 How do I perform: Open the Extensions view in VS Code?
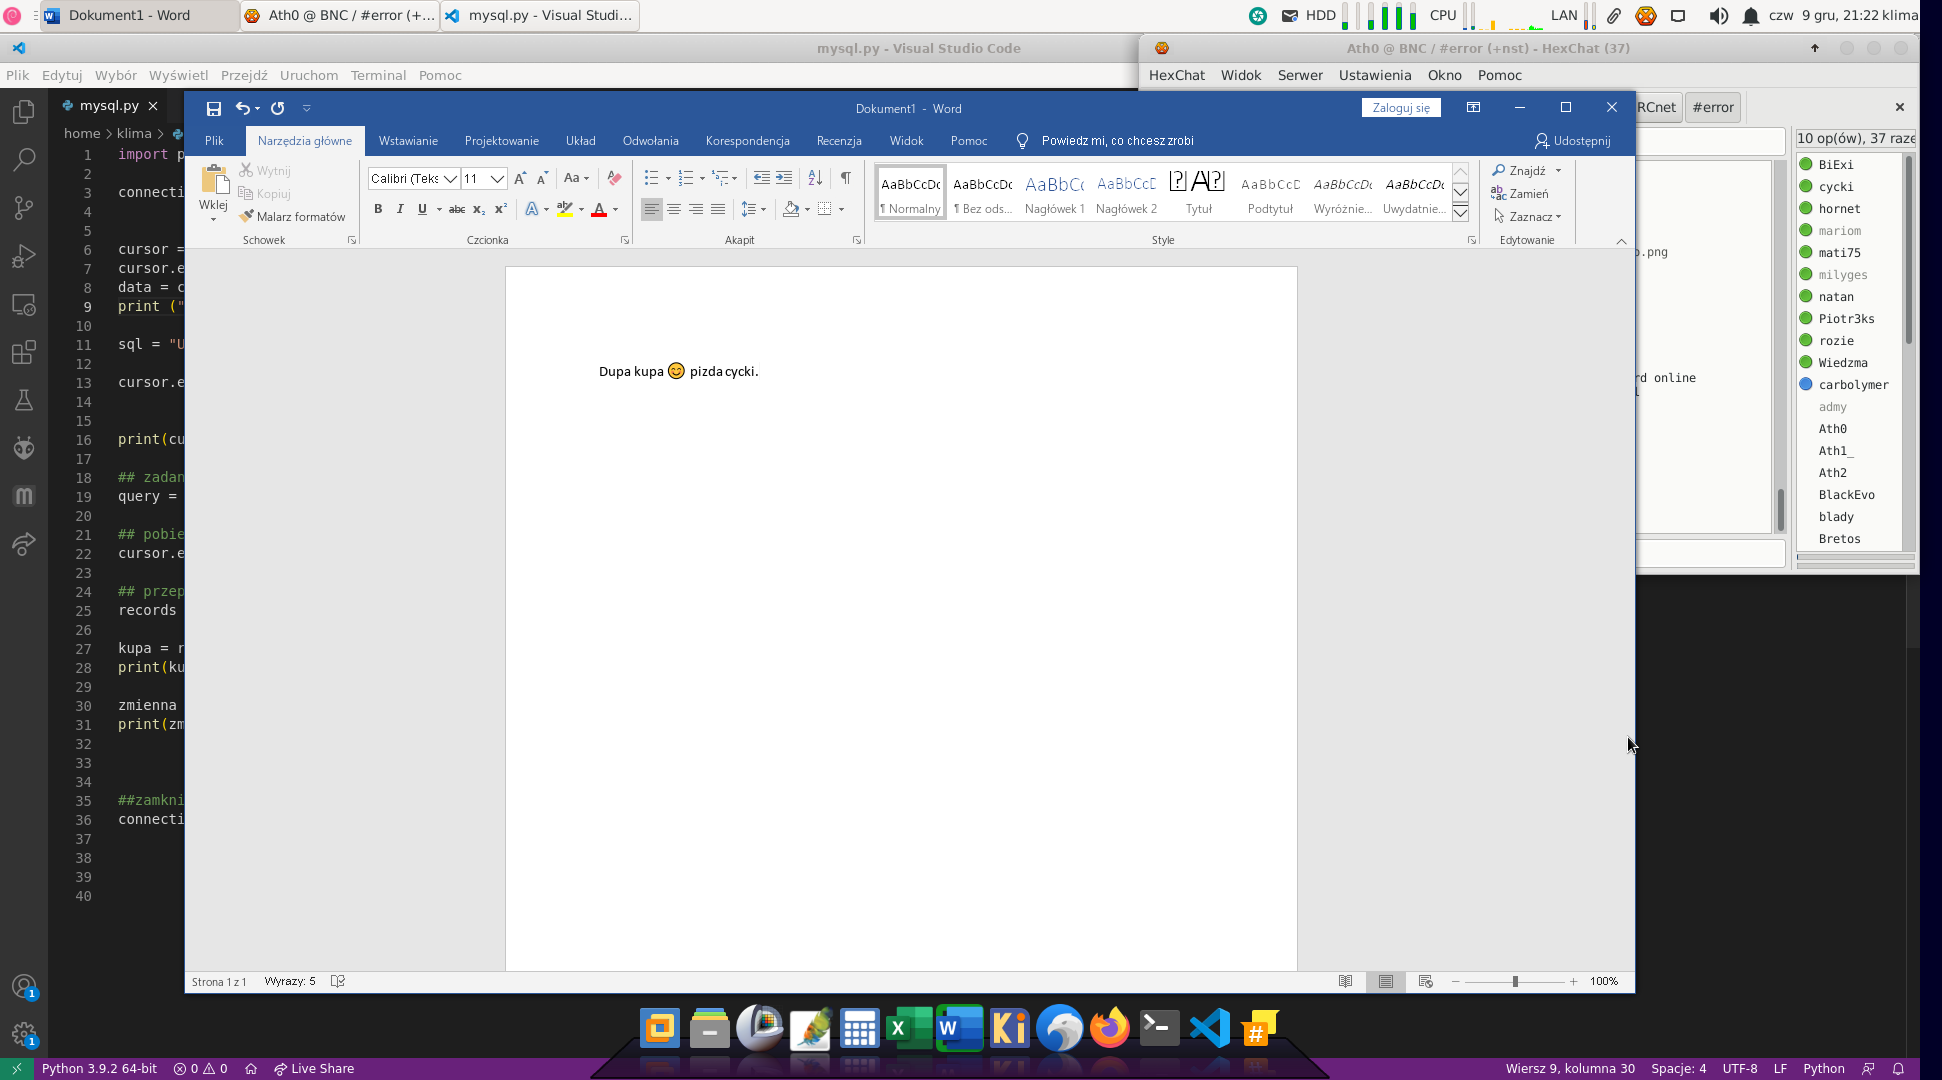(24, 352)
